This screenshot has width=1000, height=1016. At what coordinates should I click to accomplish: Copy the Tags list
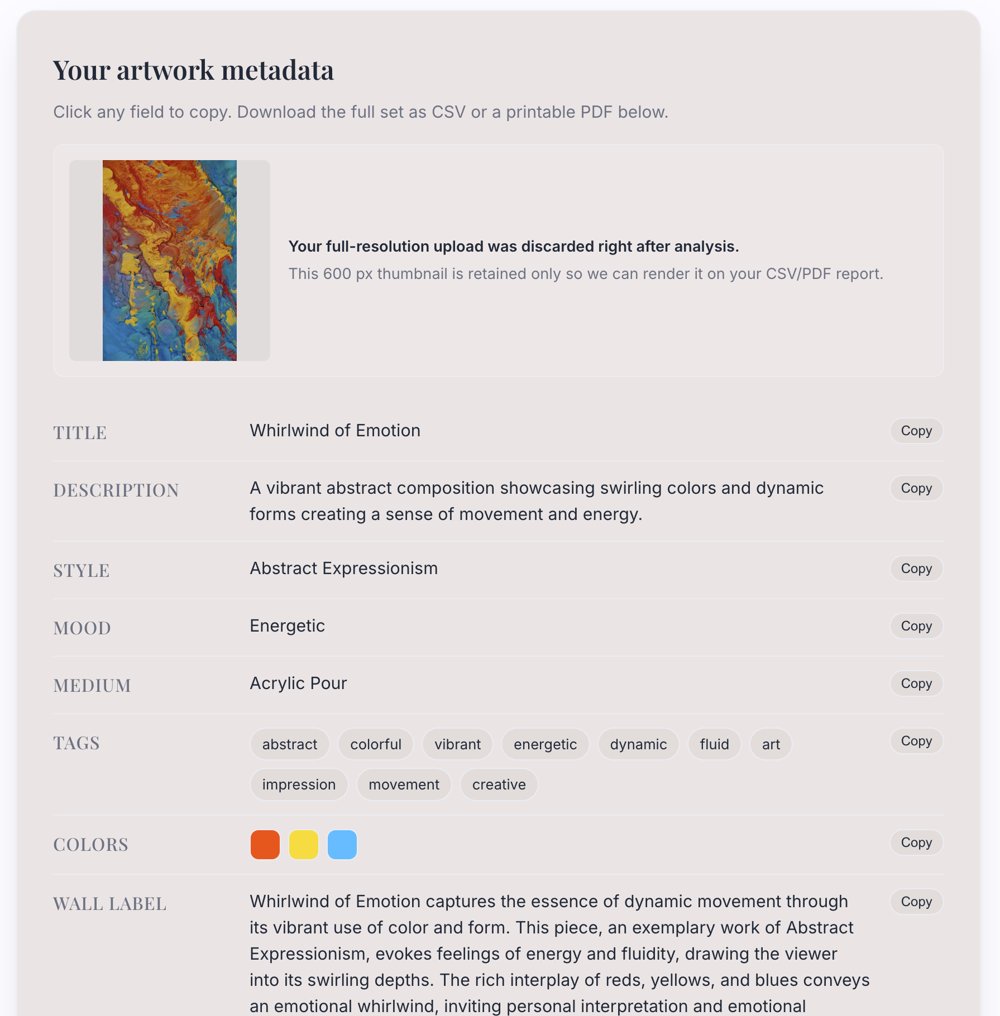(916, 741)
